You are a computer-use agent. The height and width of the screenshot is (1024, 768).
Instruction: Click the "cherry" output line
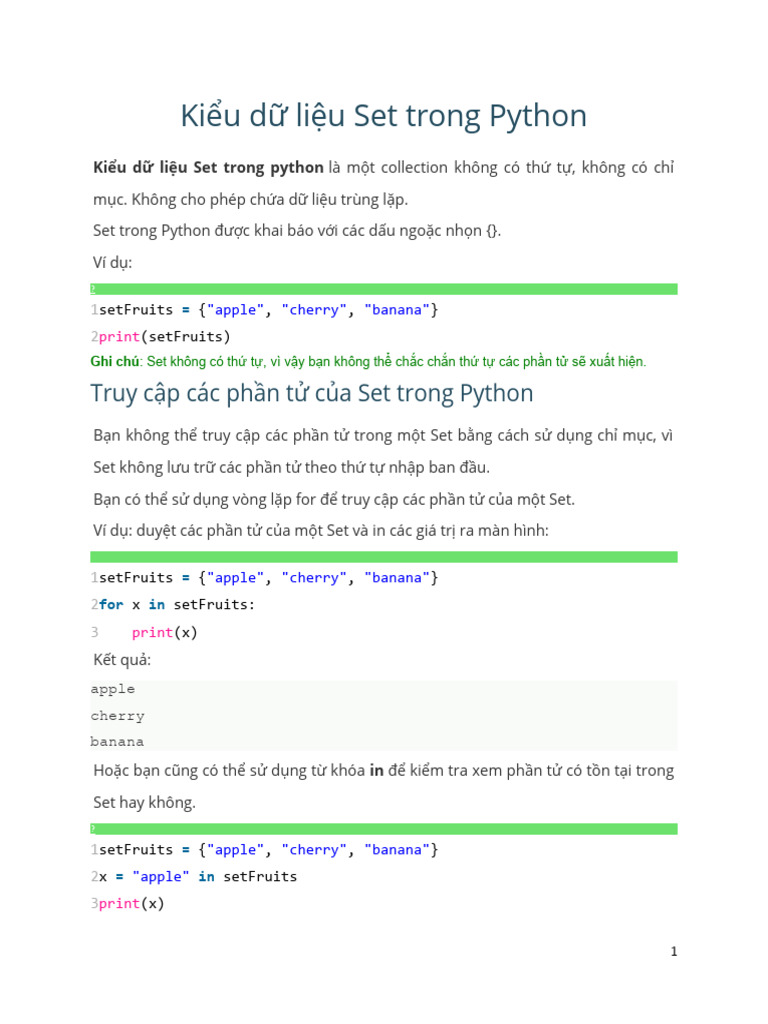[118, 716]
